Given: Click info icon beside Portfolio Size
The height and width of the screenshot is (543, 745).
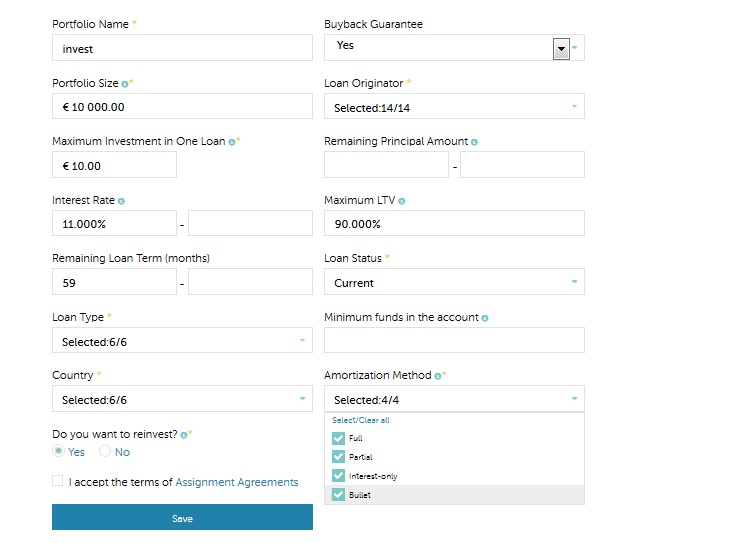Looking at the screenshot, I should pos(125,84).
